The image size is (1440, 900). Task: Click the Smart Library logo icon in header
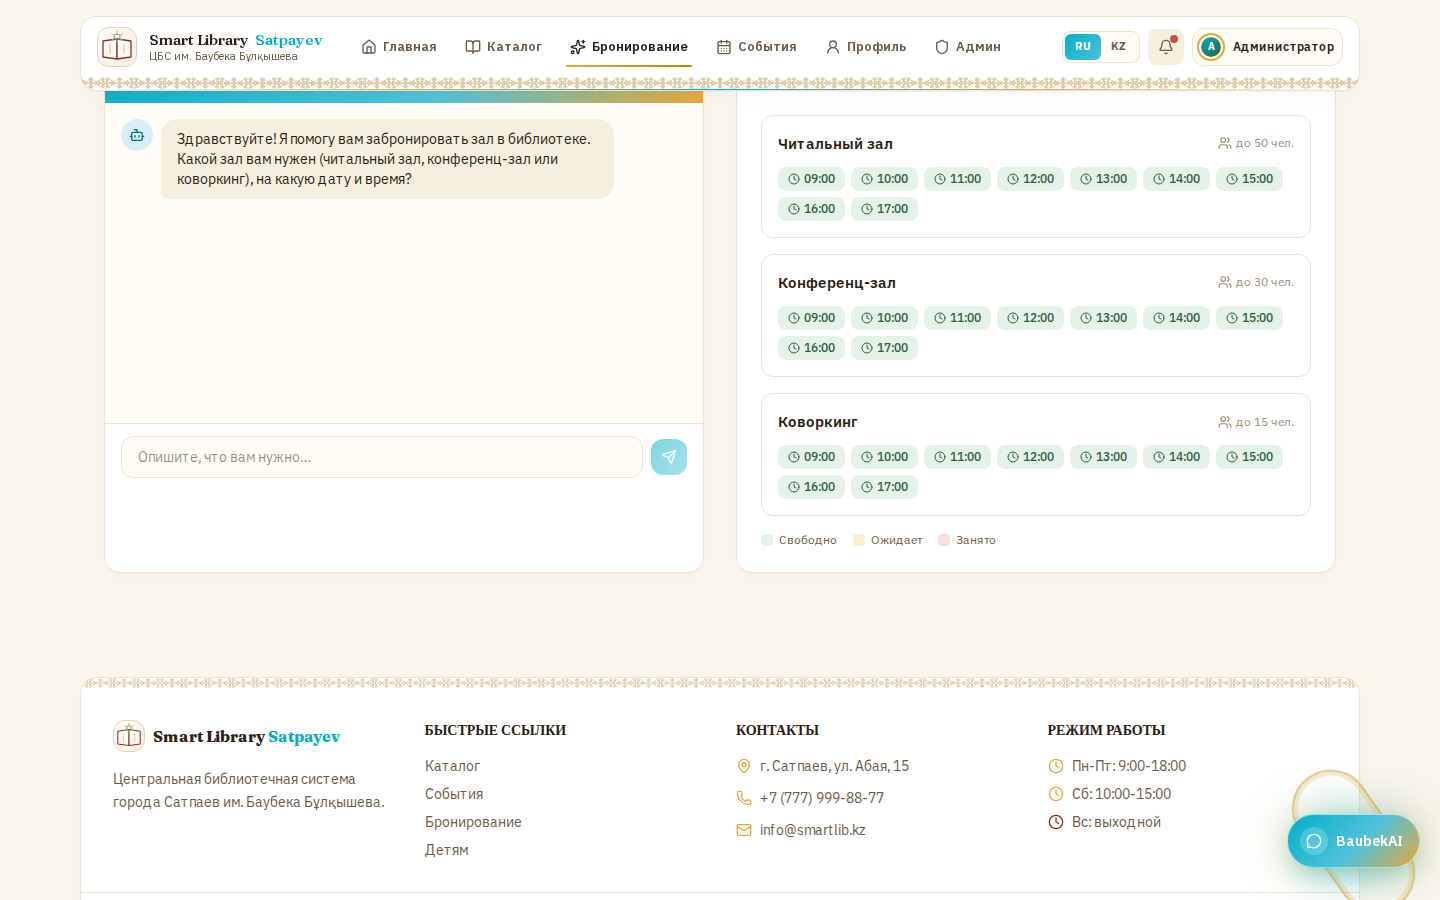tap(117, 47)
